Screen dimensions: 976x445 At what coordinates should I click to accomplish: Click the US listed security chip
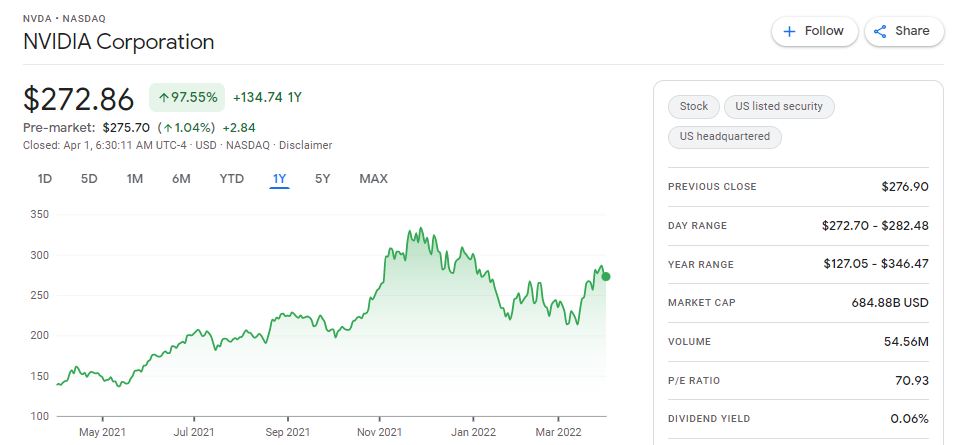(x=779, y=106)
